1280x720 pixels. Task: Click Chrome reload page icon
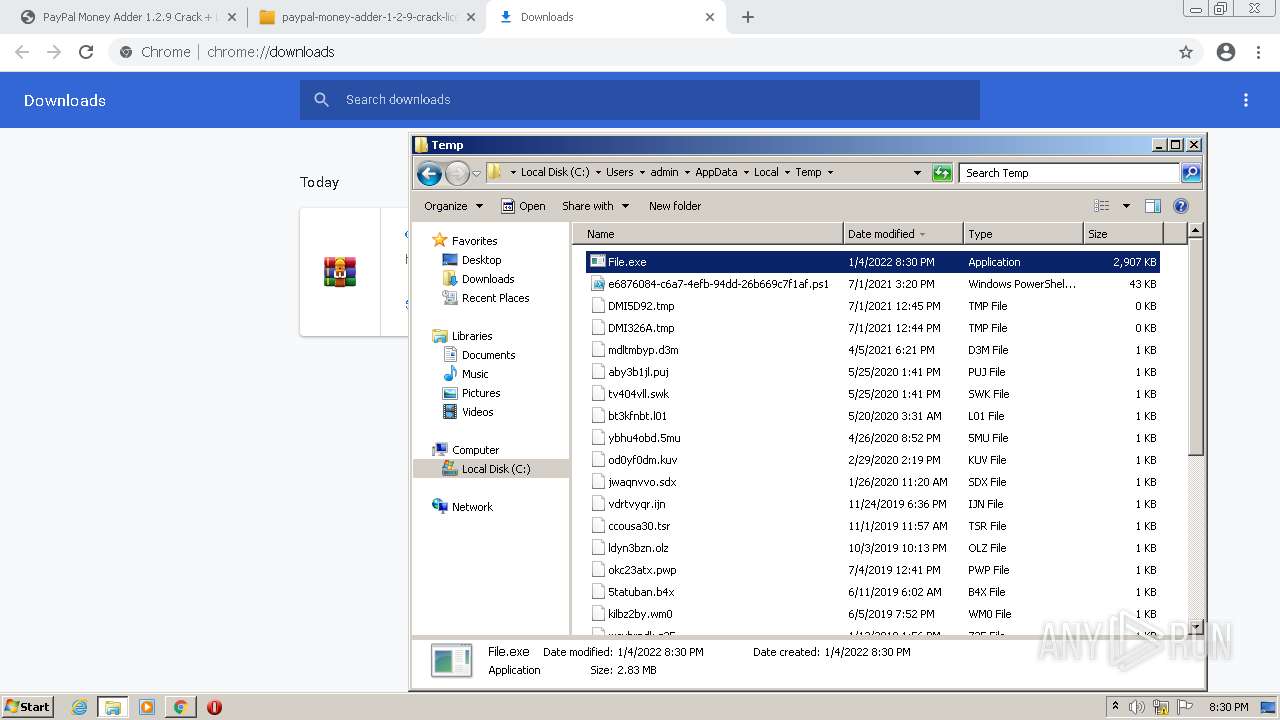[86, 52]
